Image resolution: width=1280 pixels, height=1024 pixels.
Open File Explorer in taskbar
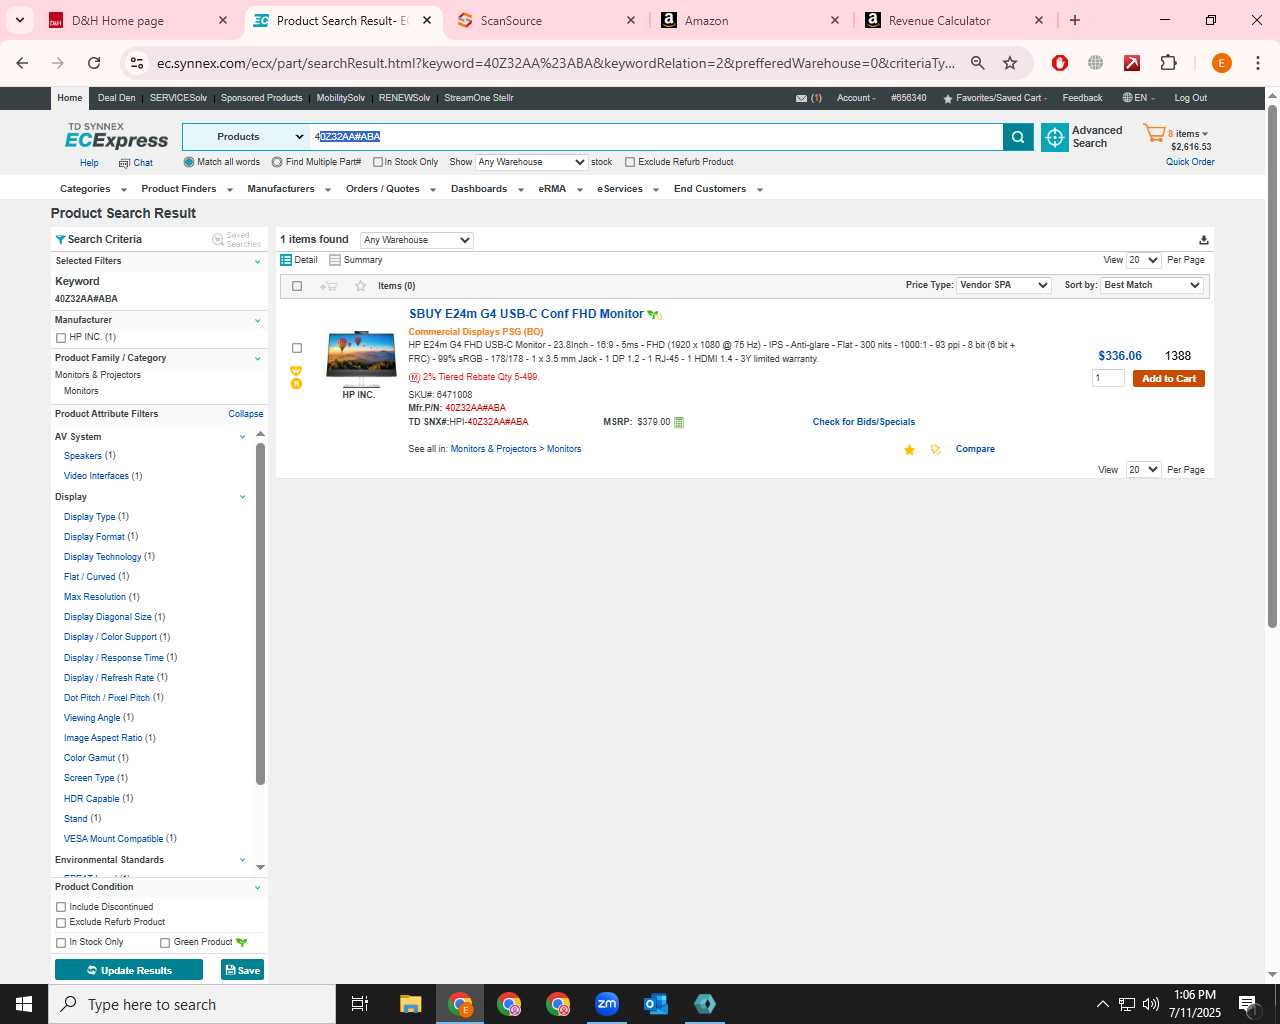411,1004
